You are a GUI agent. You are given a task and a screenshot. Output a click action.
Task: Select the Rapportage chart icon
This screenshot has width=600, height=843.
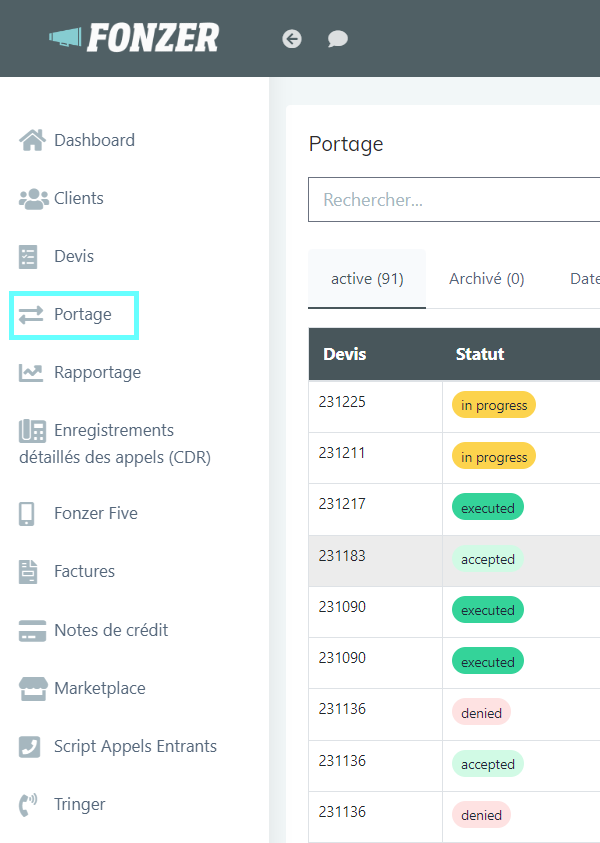tap(31, 373)
